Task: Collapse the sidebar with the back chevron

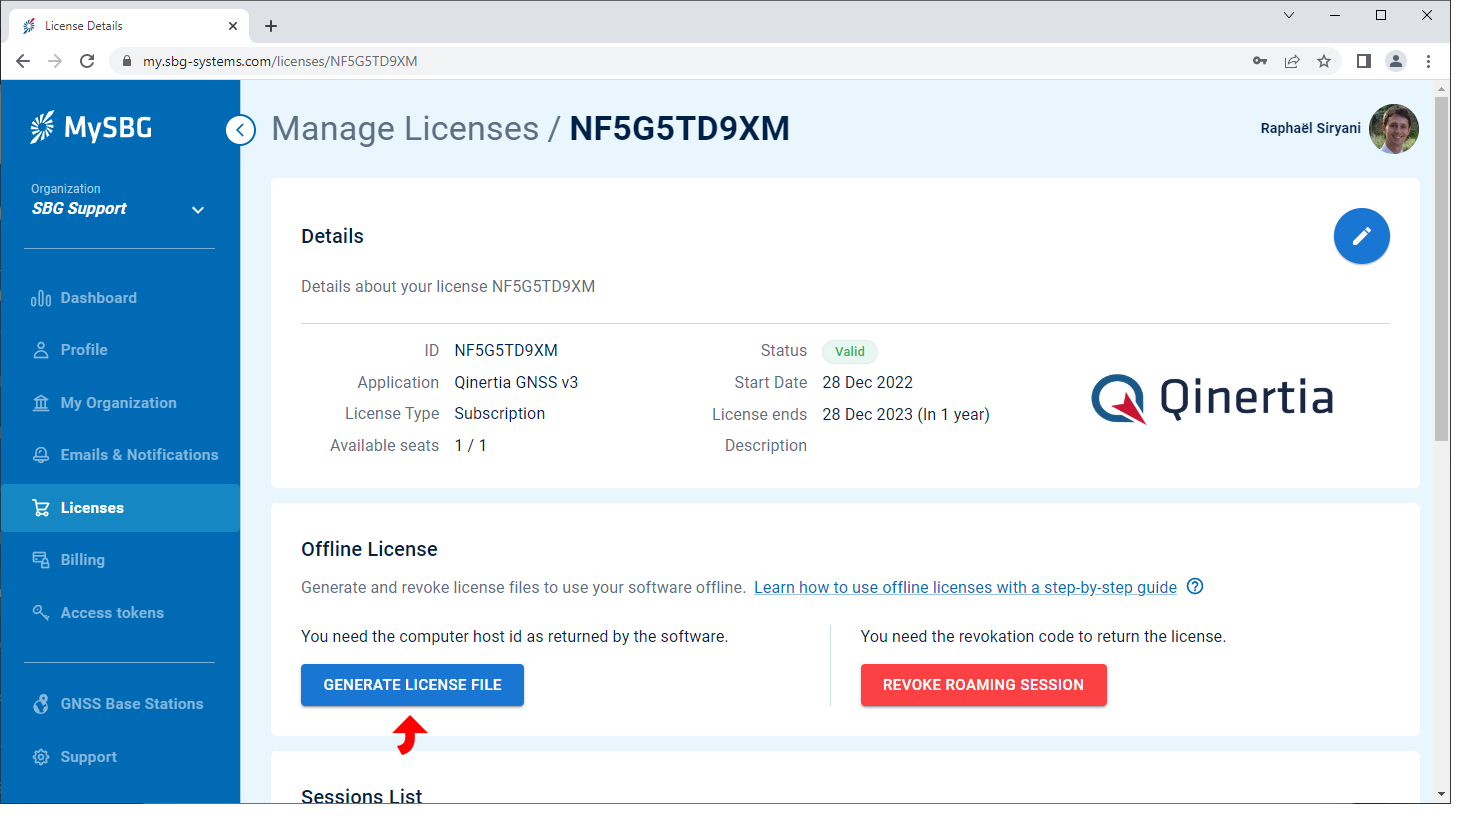Action: (240, 129)
